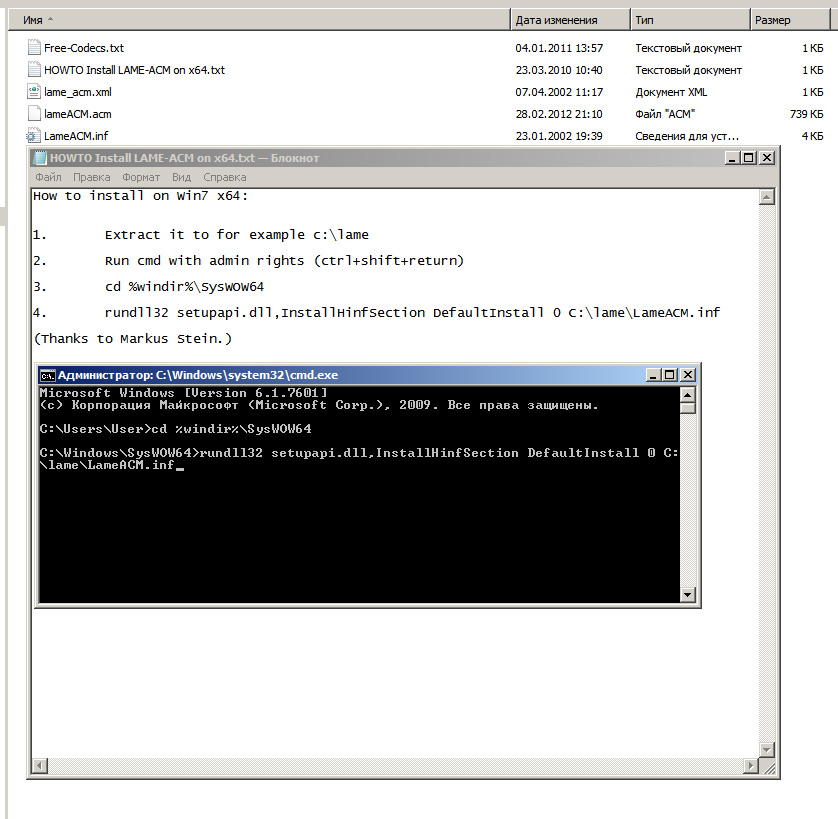This screenshot has width=838, height=819.
Task: Open the Правка menu in Notepad
Action: pyautogui.click(x=91, y=177)
